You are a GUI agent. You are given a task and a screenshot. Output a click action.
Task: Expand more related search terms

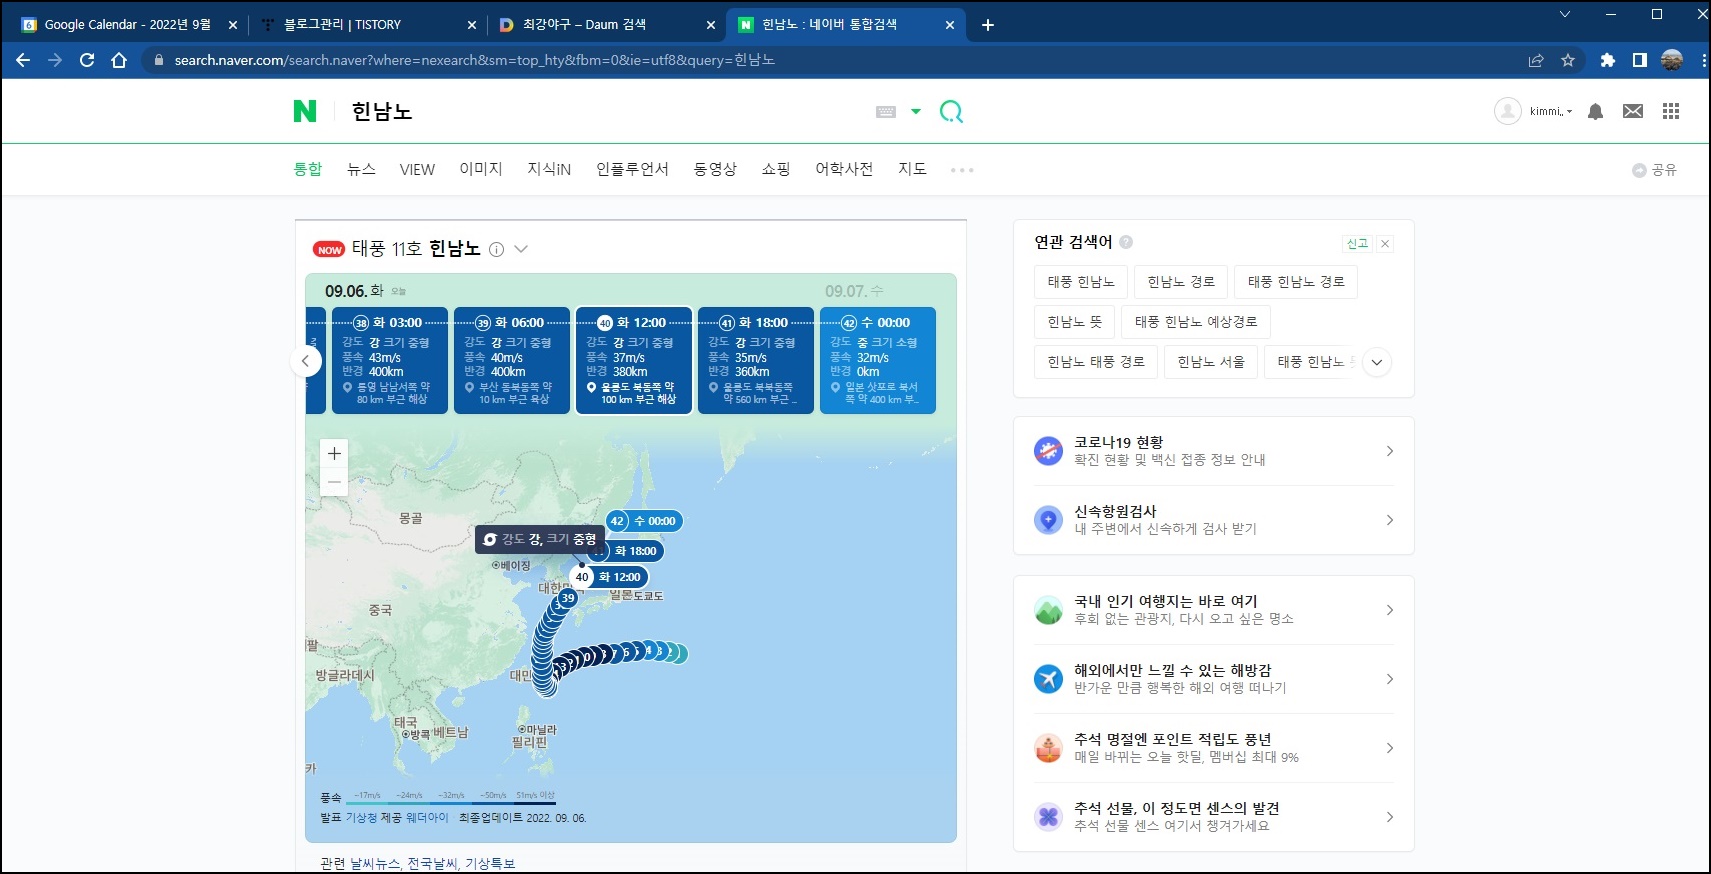point(1377,362)
